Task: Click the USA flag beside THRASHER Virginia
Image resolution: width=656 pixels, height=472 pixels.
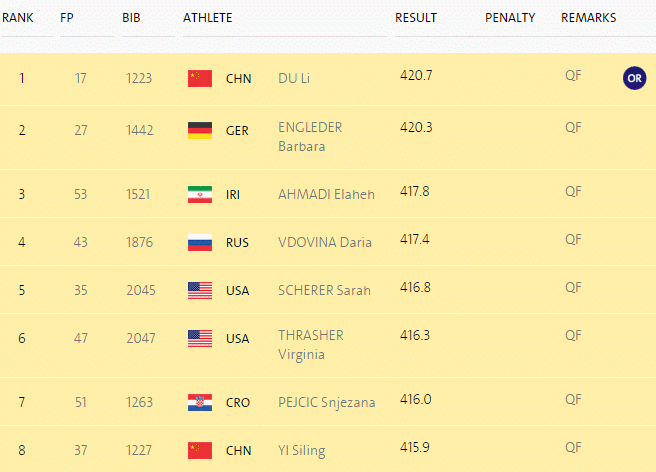Action: click(200, 339)
